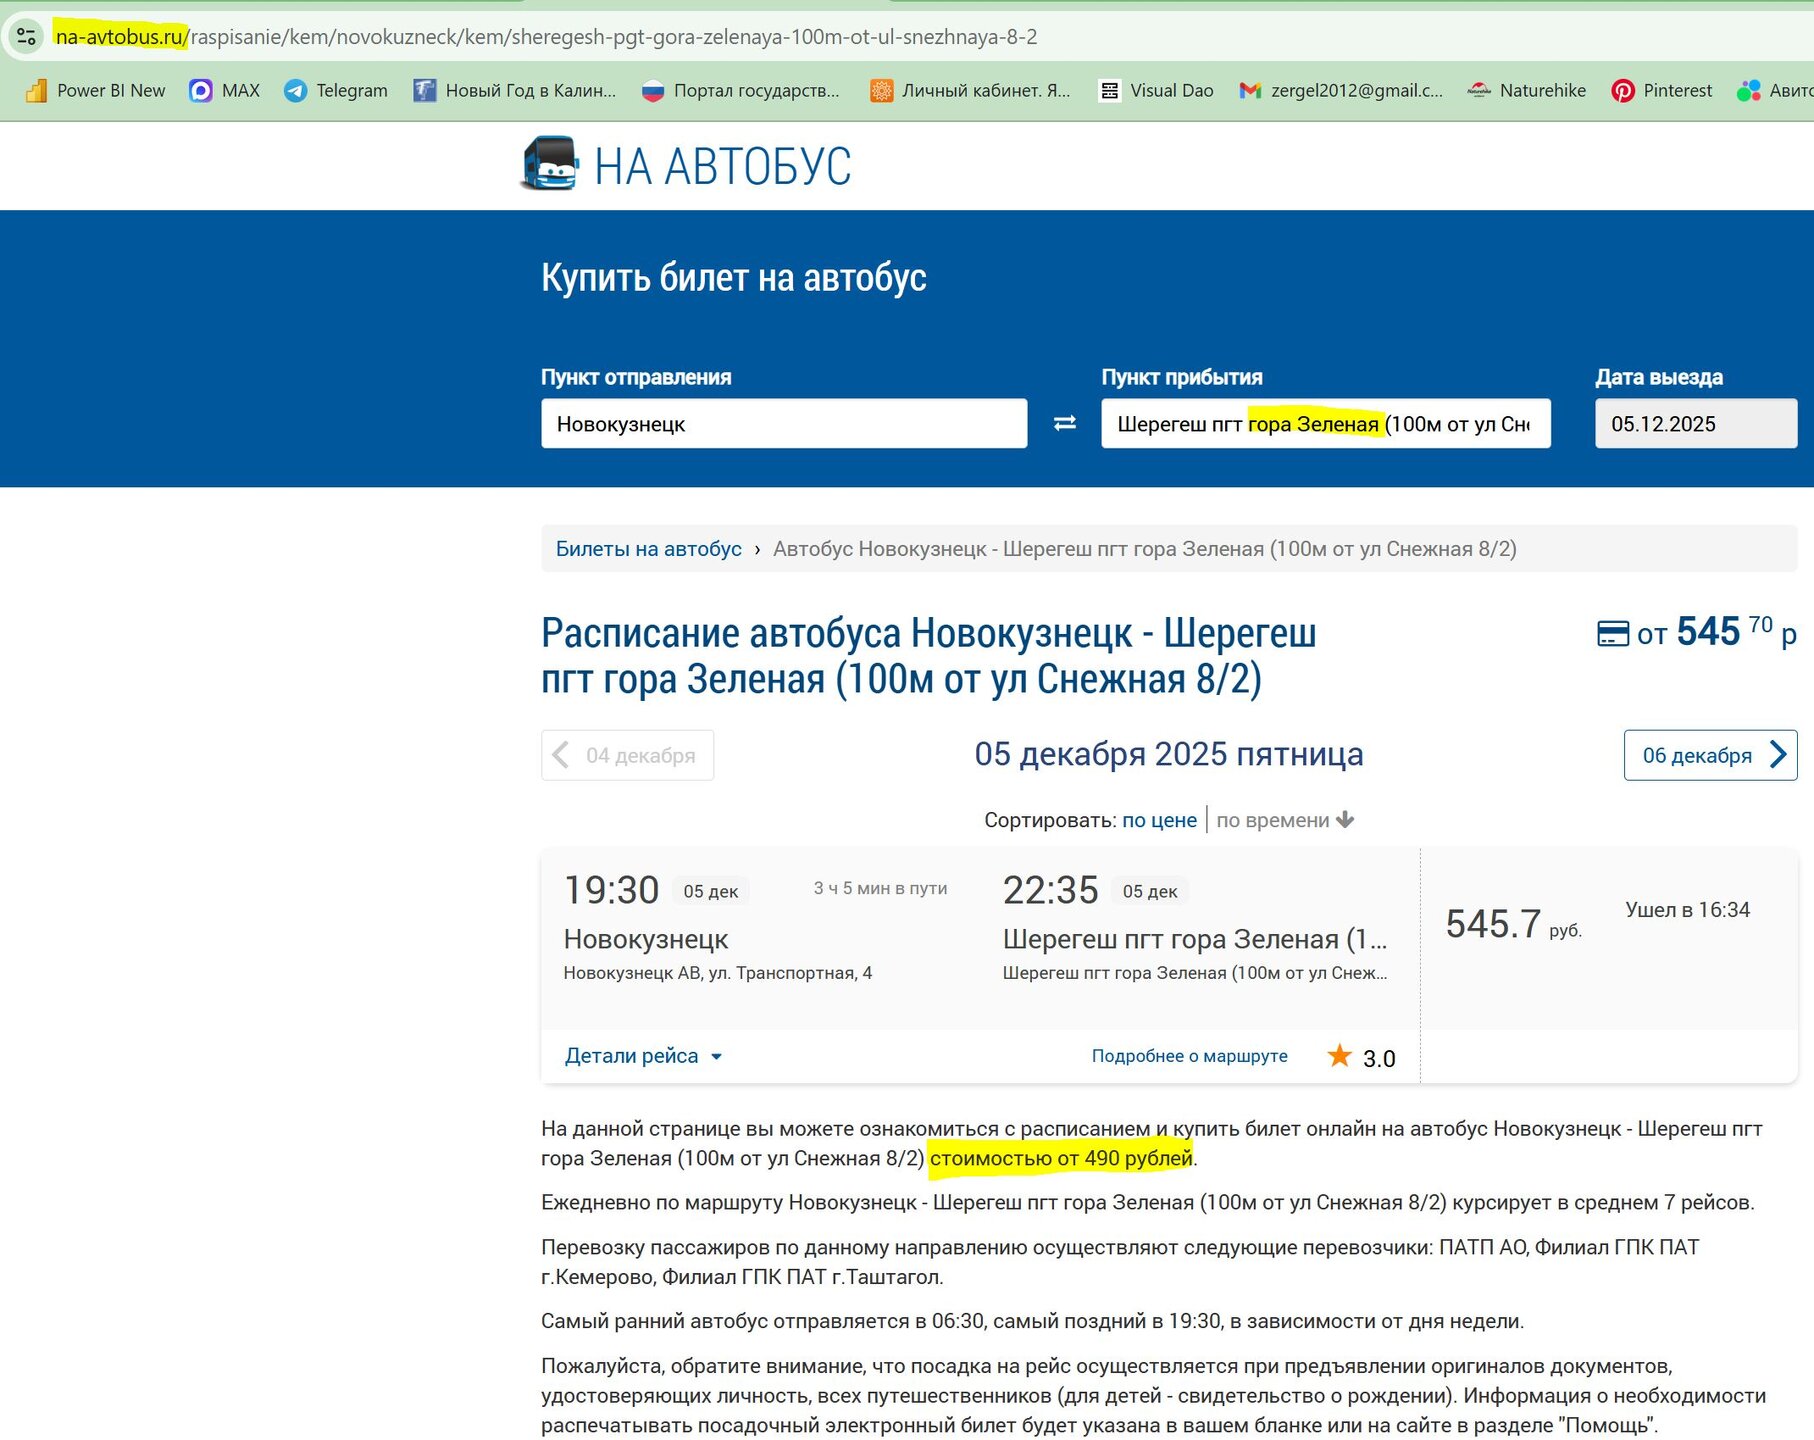
Task: Open the Naturehike bookmark
Action: pyautogui.click(x=1527, y=91)
